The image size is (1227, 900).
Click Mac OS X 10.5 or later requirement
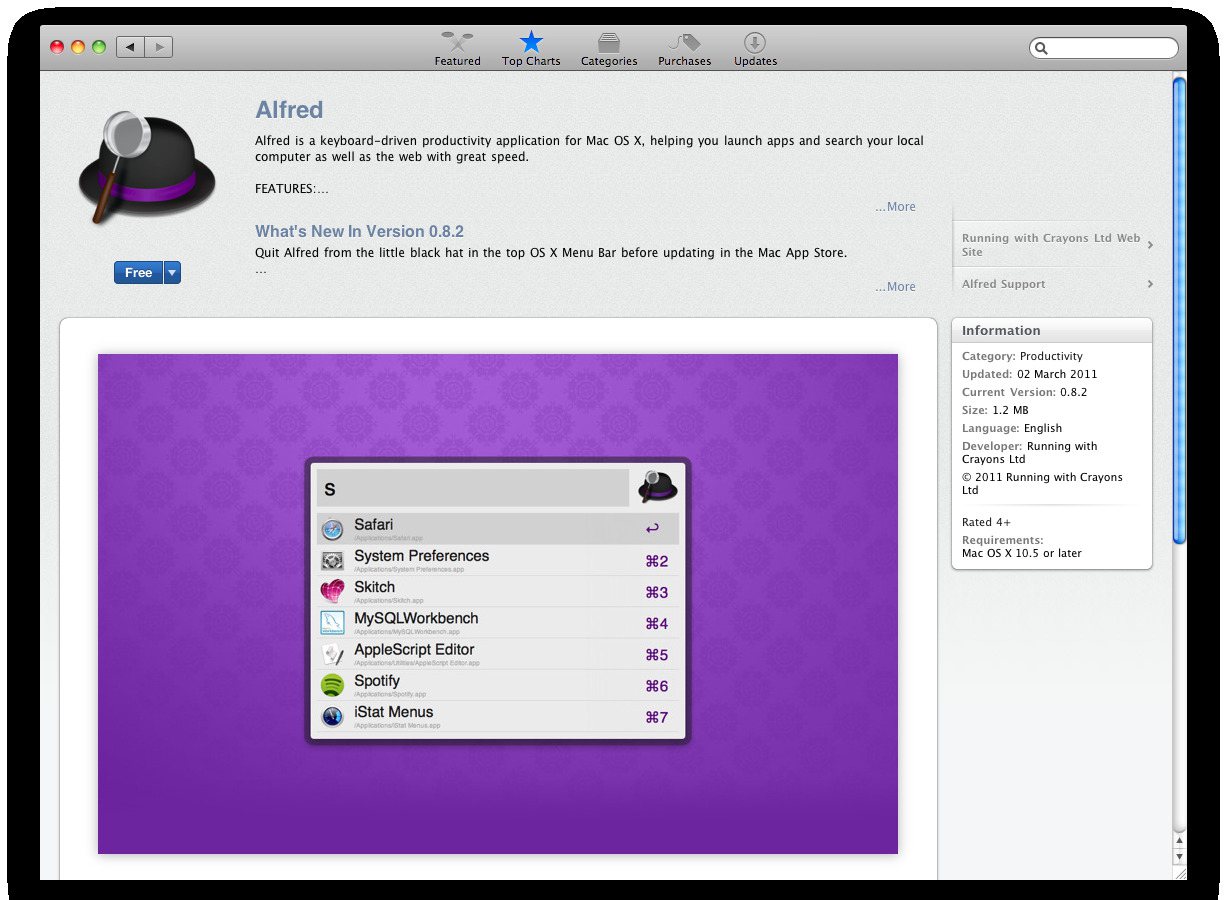[1021, 553]
